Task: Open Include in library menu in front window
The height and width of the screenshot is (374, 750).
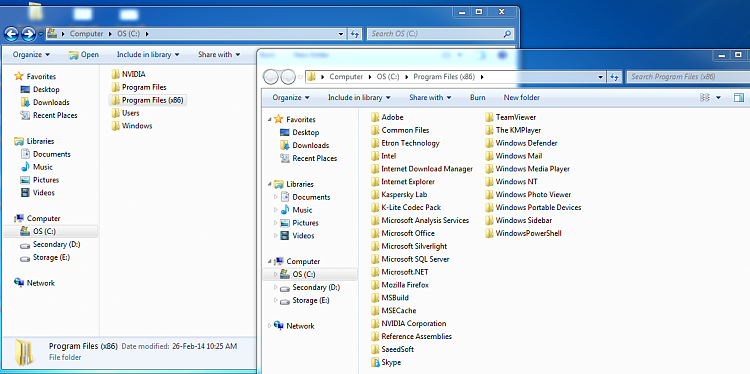Action: [x=359, y=98]
